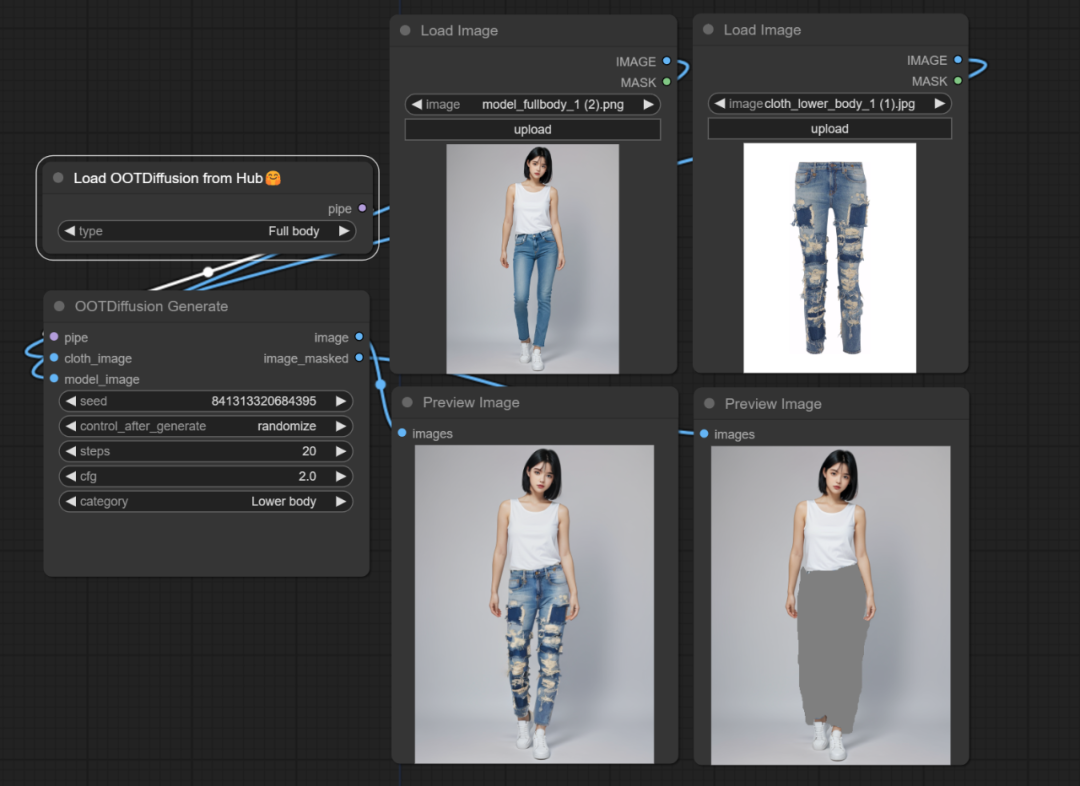This screenshot has width=1080, height=786.
Task: Click the blue link midpoint below image_masked output
Action: (x=380, y=384)
